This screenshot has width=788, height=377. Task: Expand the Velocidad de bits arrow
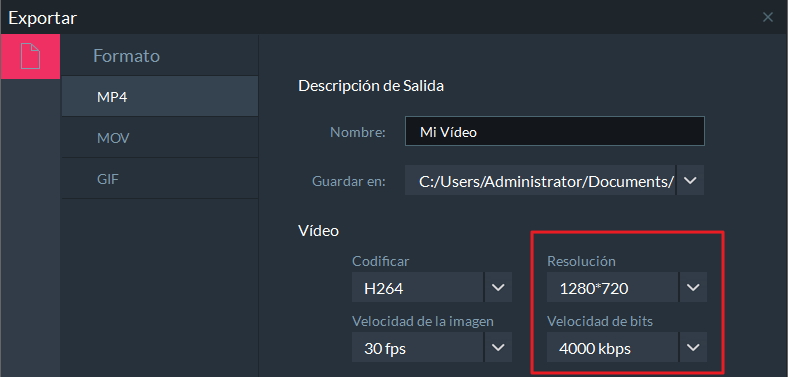(x=693, y=347)
